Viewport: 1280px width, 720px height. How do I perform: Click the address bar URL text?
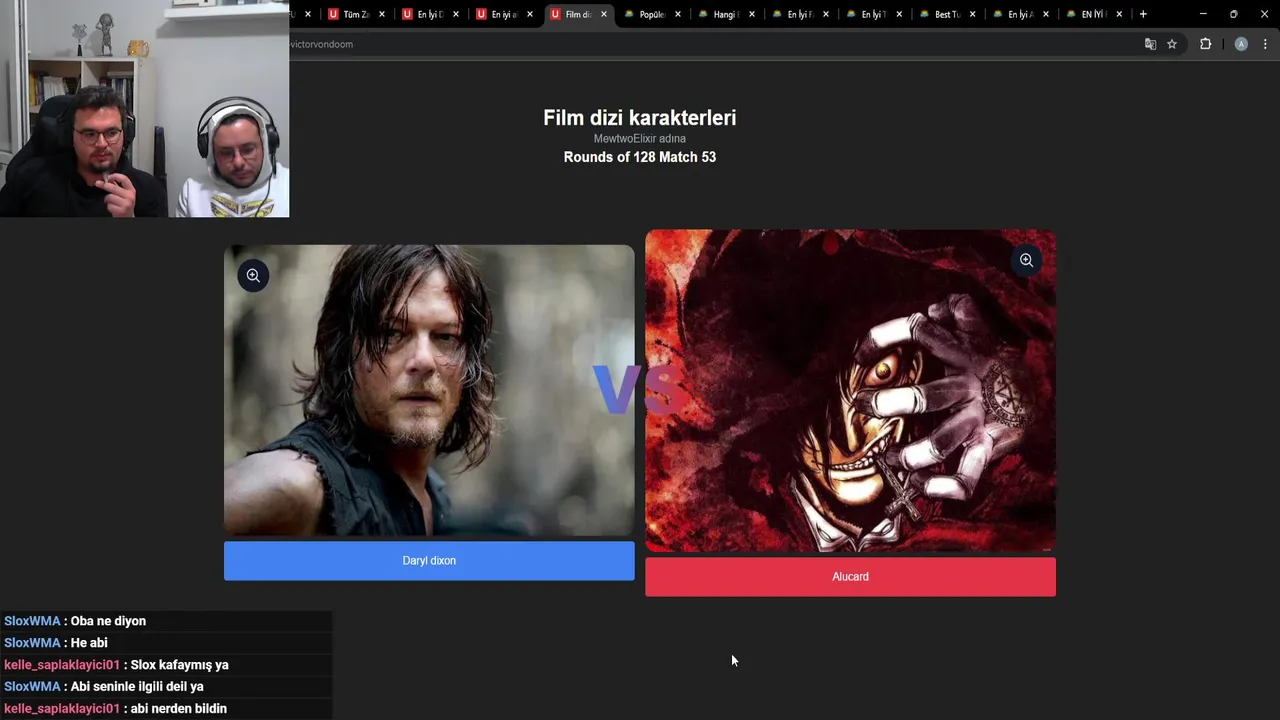point(321,44)
